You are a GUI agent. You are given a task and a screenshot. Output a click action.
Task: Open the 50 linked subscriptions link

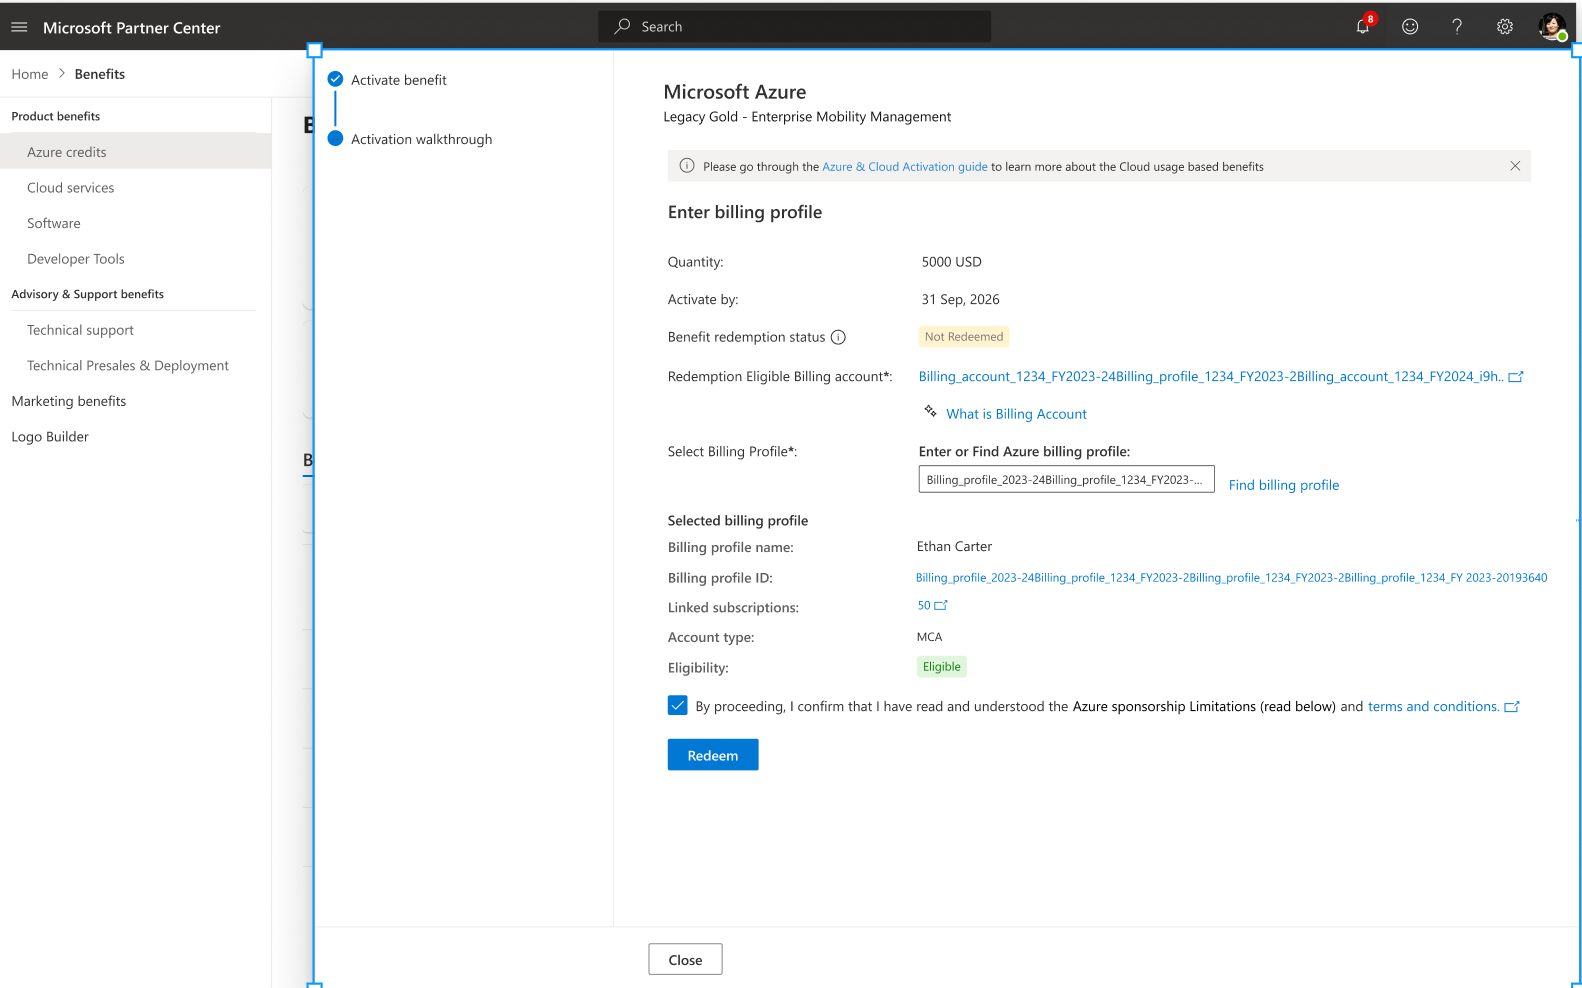(924, 606)
